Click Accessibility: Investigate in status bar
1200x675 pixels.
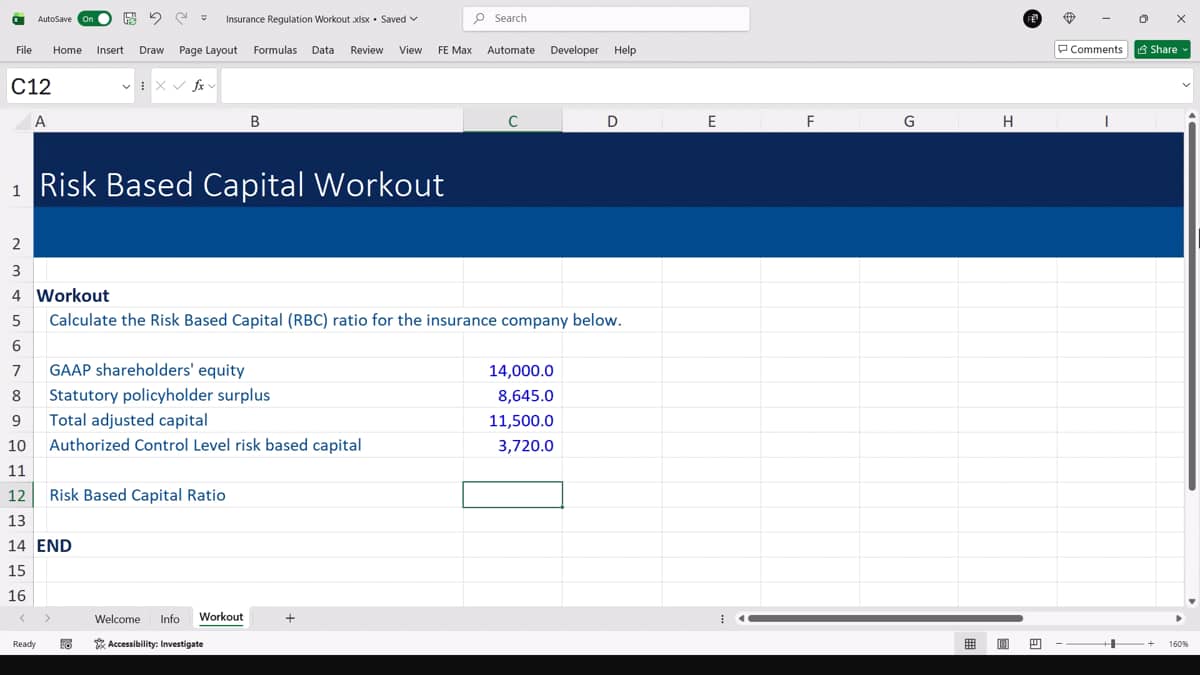(x=148, y=644)
